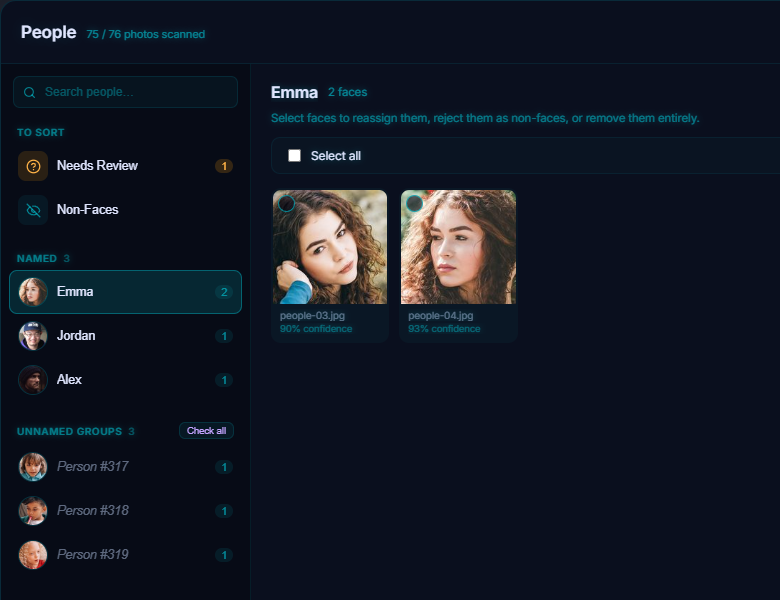Click the search magnifier icon
The width and height of the screenshot is (780, 600).
(29, 93)
